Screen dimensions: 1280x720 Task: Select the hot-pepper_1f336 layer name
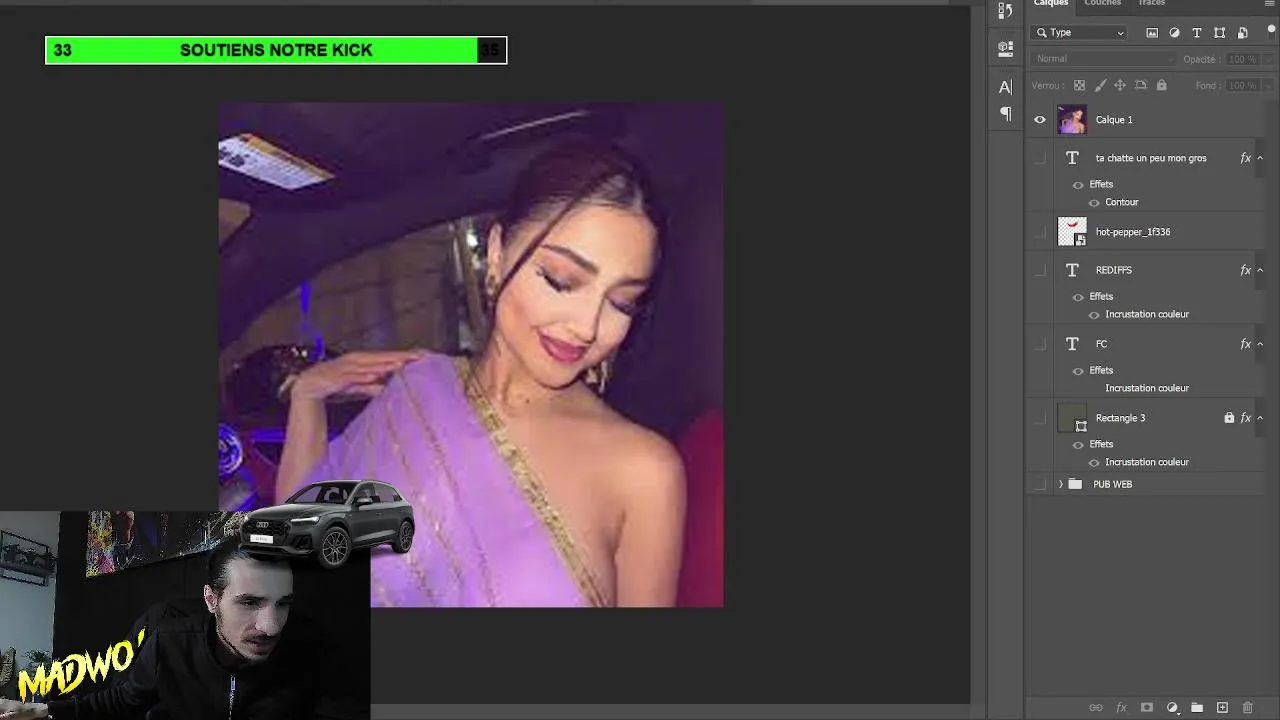pos(1133,232)
